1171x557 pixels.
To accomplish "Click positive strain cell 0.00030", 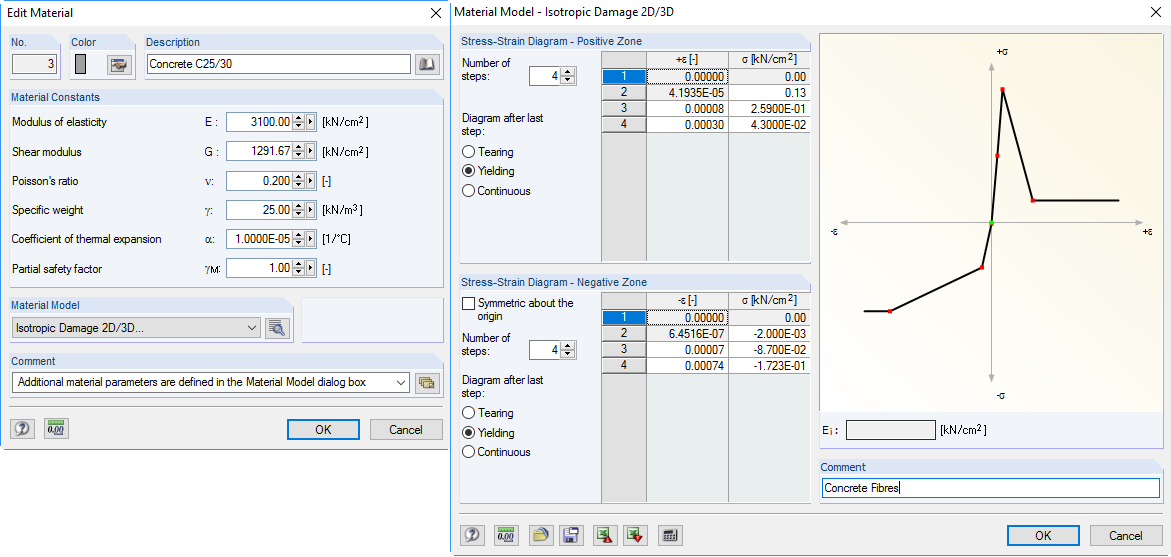I will pos(687,125).
